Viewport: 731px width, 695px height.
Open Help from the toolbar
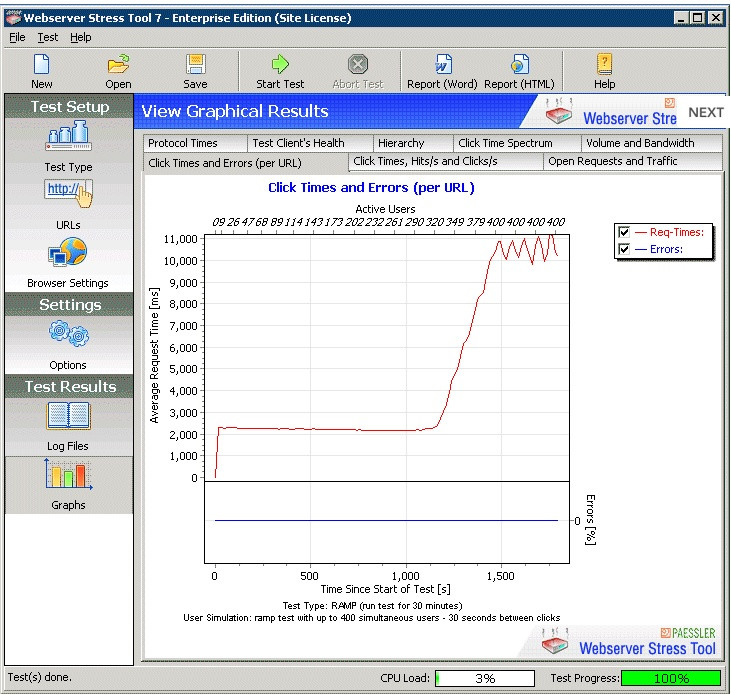(604, 65)
